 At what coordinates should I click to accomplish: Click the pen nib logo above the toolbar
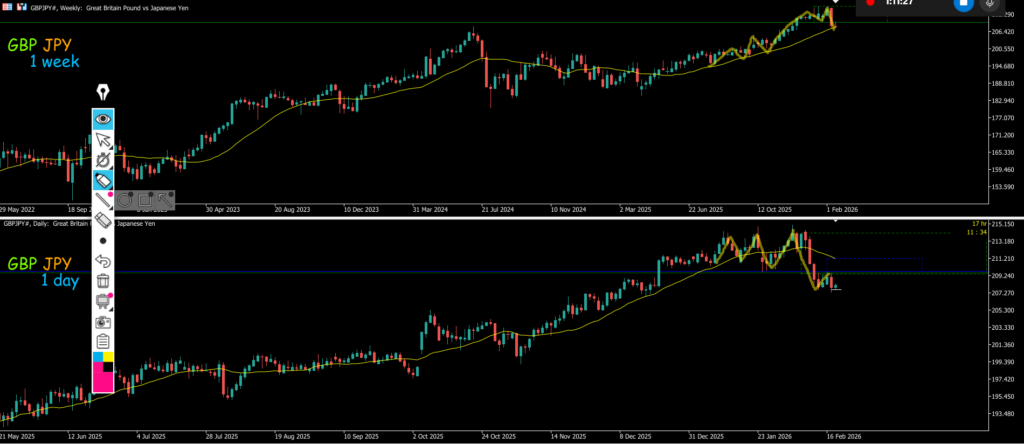click(102, 93)
